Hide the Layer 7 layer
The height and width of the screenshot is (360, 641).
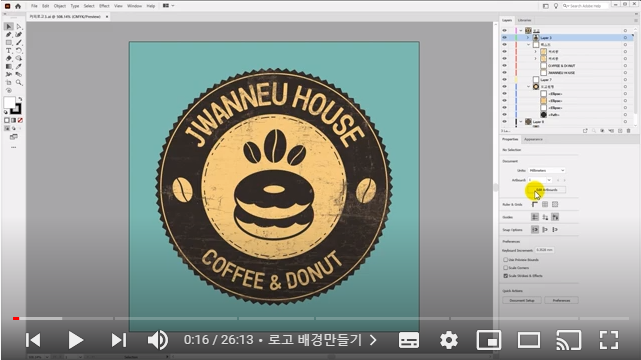(504, 80)
